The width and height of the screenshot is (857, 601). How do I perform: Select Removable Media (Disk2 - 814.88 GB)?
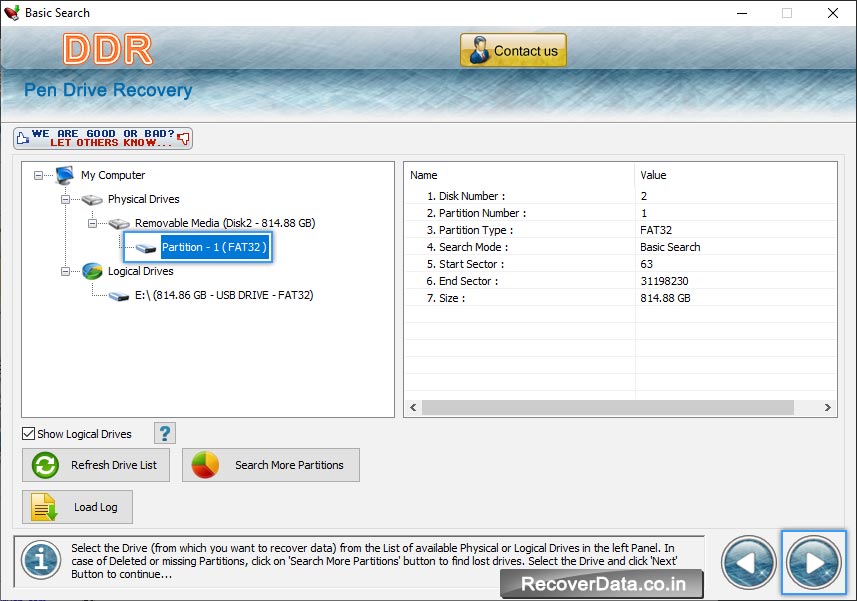click(225, 223)
